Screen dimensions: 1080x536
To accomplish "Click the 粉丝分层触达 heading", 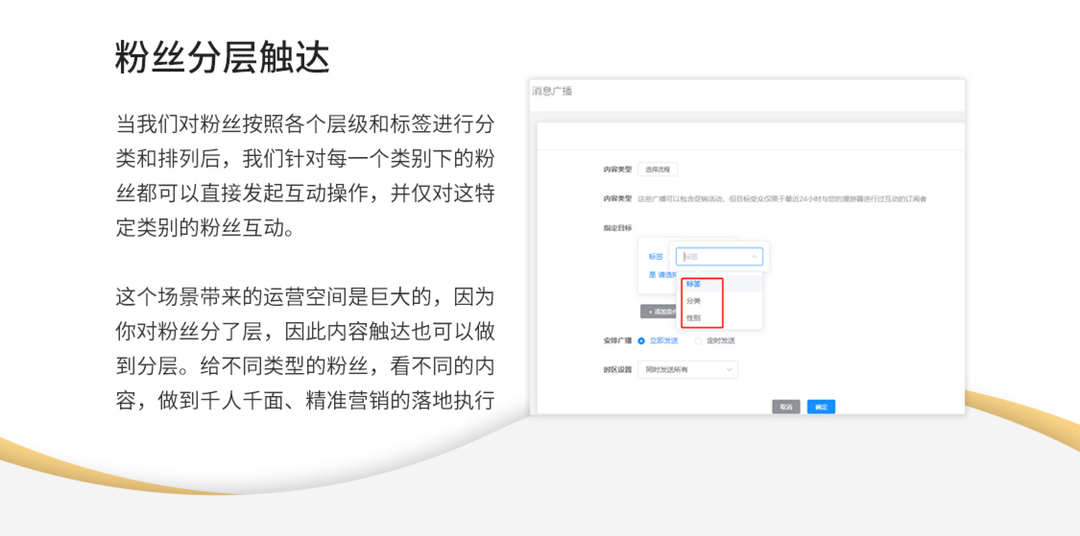I will (222, 56).
